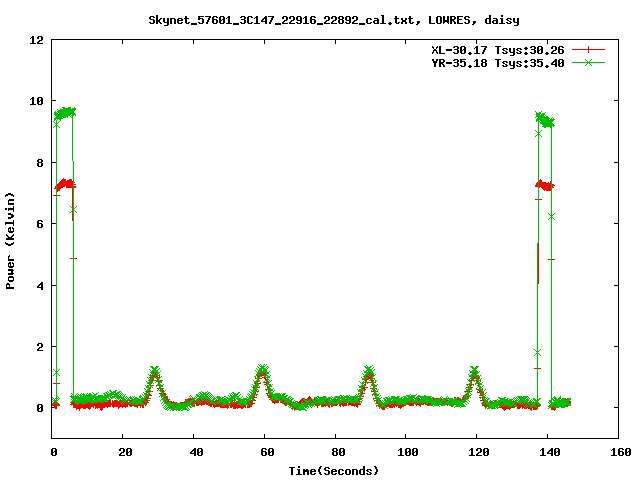Click the red calibration plateau at plot start
Screen dimensions: 640x480
coord(65,184)
